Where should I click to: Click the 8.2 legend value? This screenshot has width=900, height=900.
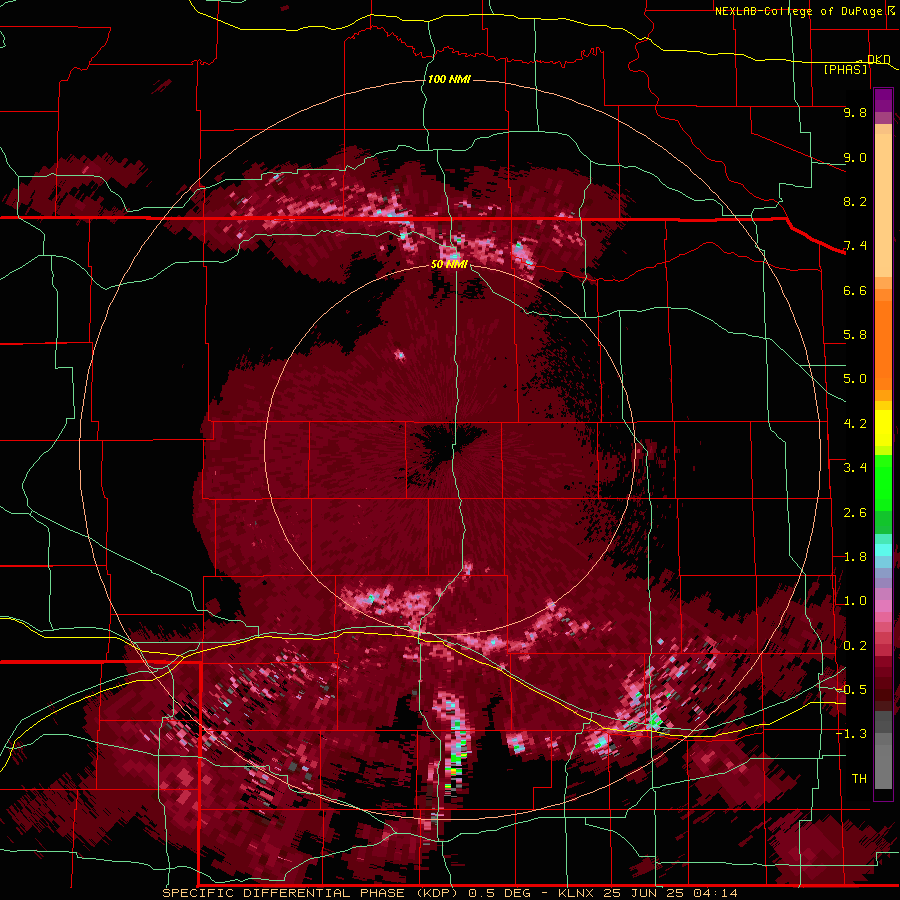(855, 201)
